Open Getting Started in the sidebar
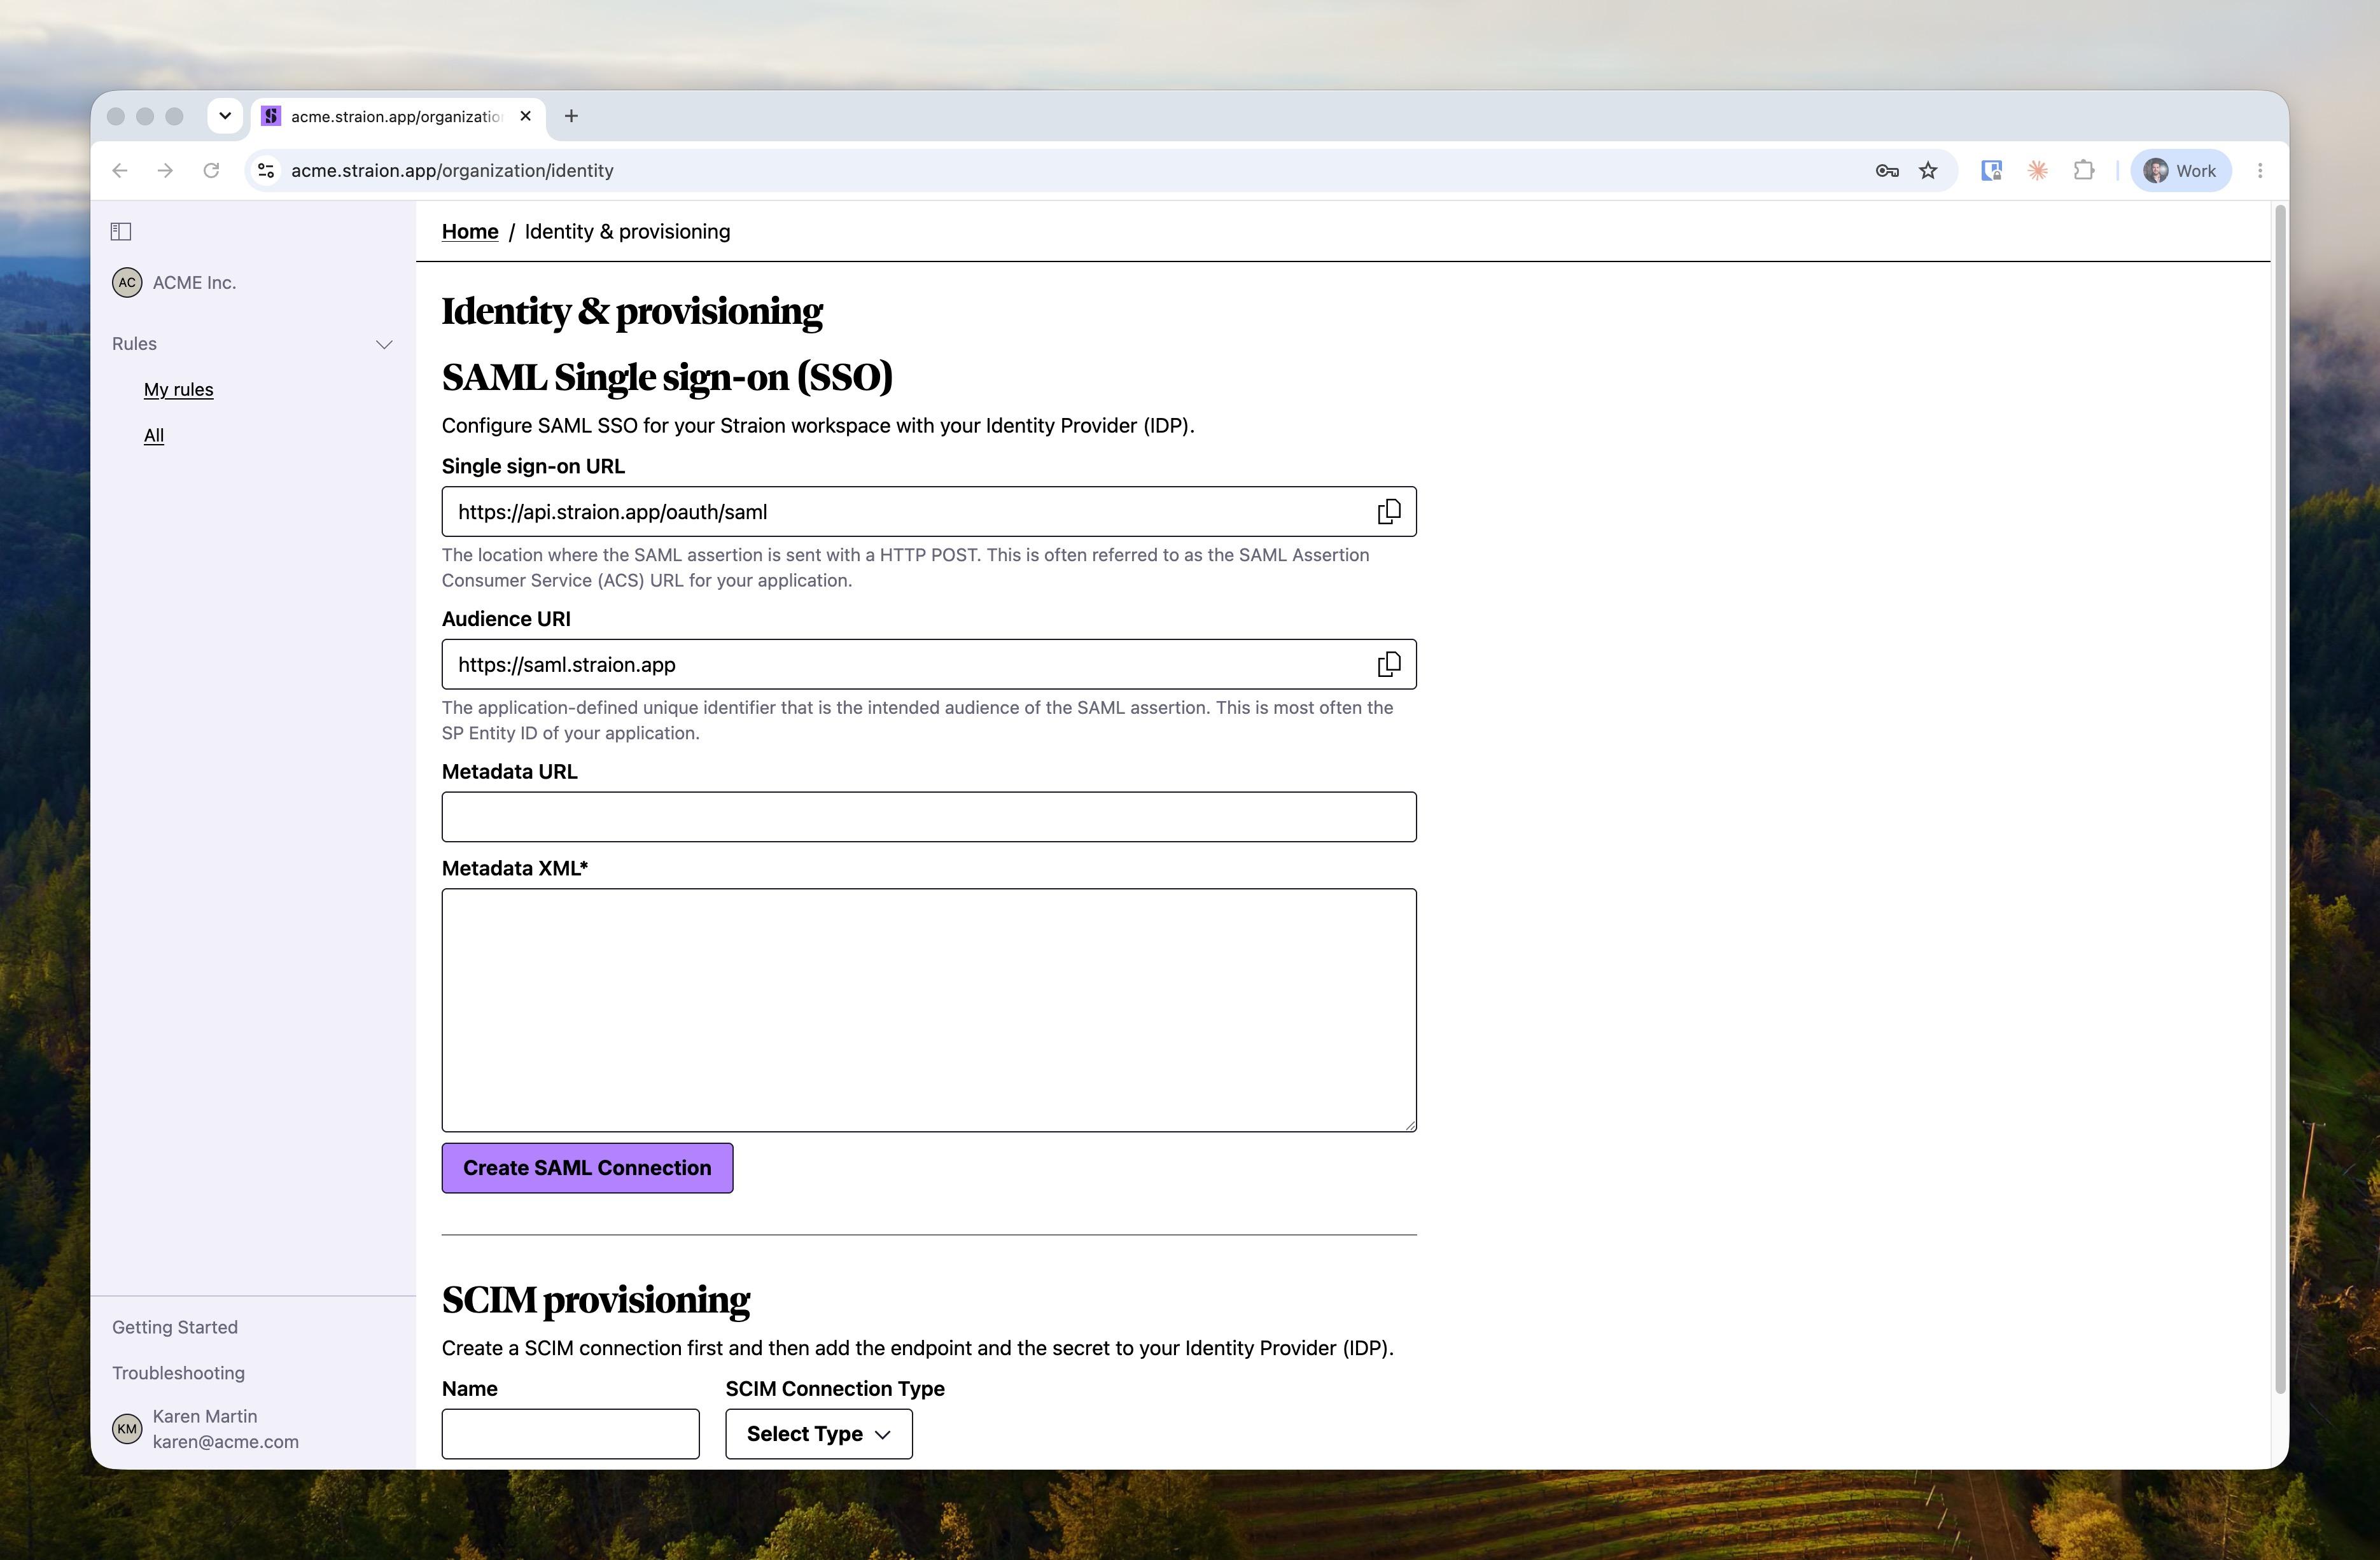 (x=175, y=1327)
